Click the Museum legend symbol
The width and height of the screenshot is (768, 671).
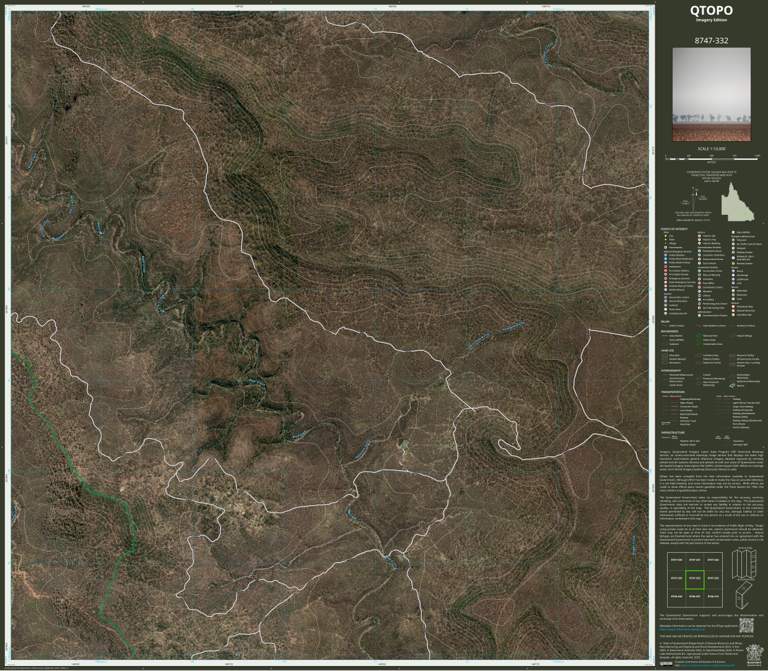tap(699, 291)
